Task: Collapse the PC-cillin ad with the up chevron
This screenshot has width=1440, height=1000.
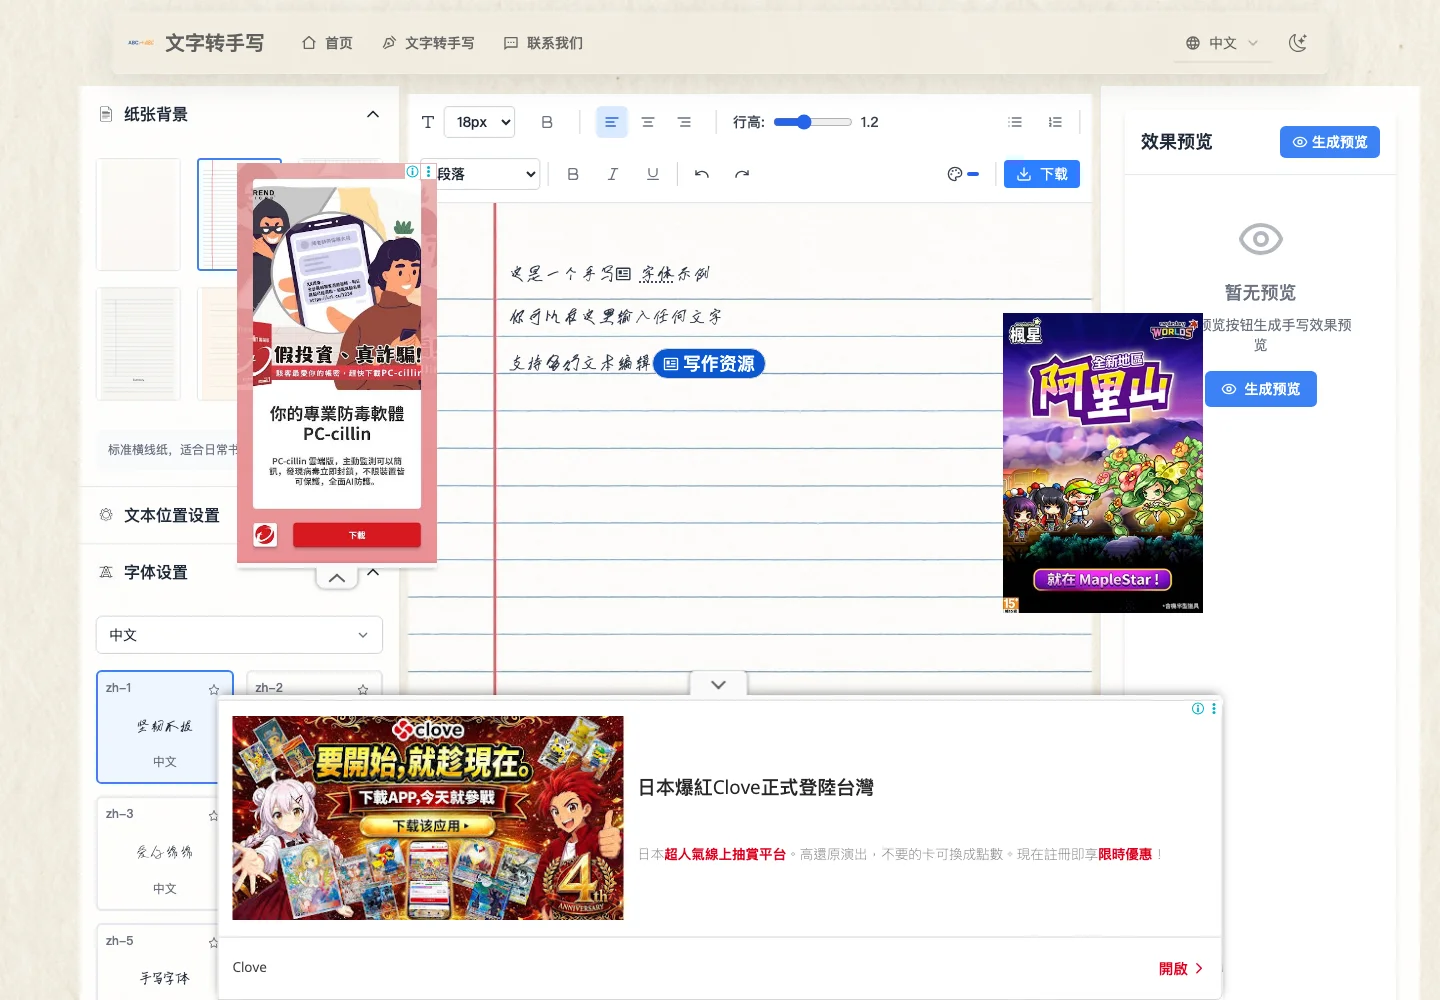Action: 337,578
